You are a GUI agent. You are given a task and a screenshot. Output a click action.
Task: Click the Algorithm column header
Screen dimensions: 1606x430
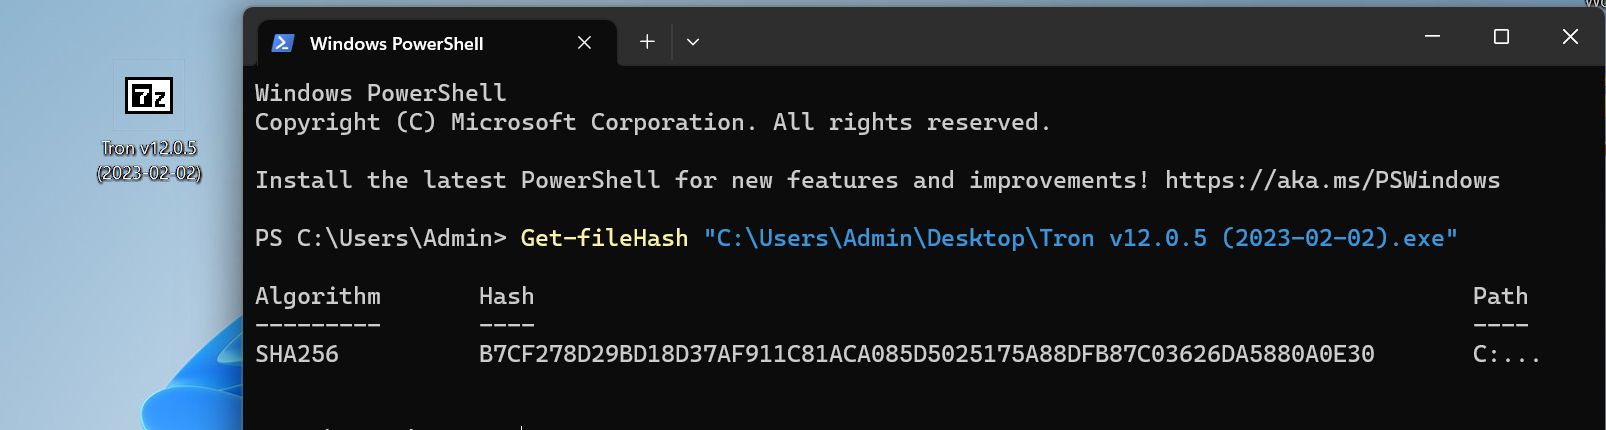pos(317,296)
